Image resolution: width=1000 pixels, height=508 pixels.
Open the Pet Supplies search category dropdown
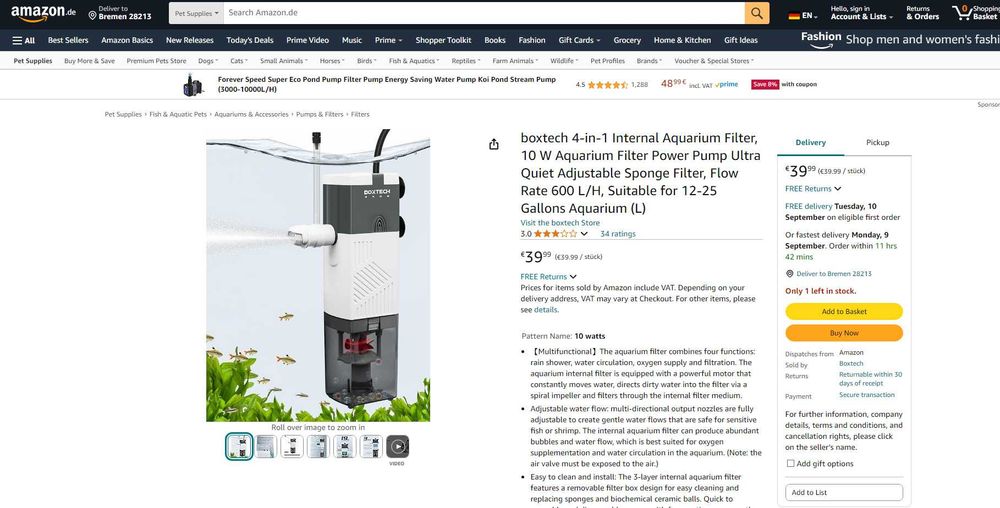[196, 13]
